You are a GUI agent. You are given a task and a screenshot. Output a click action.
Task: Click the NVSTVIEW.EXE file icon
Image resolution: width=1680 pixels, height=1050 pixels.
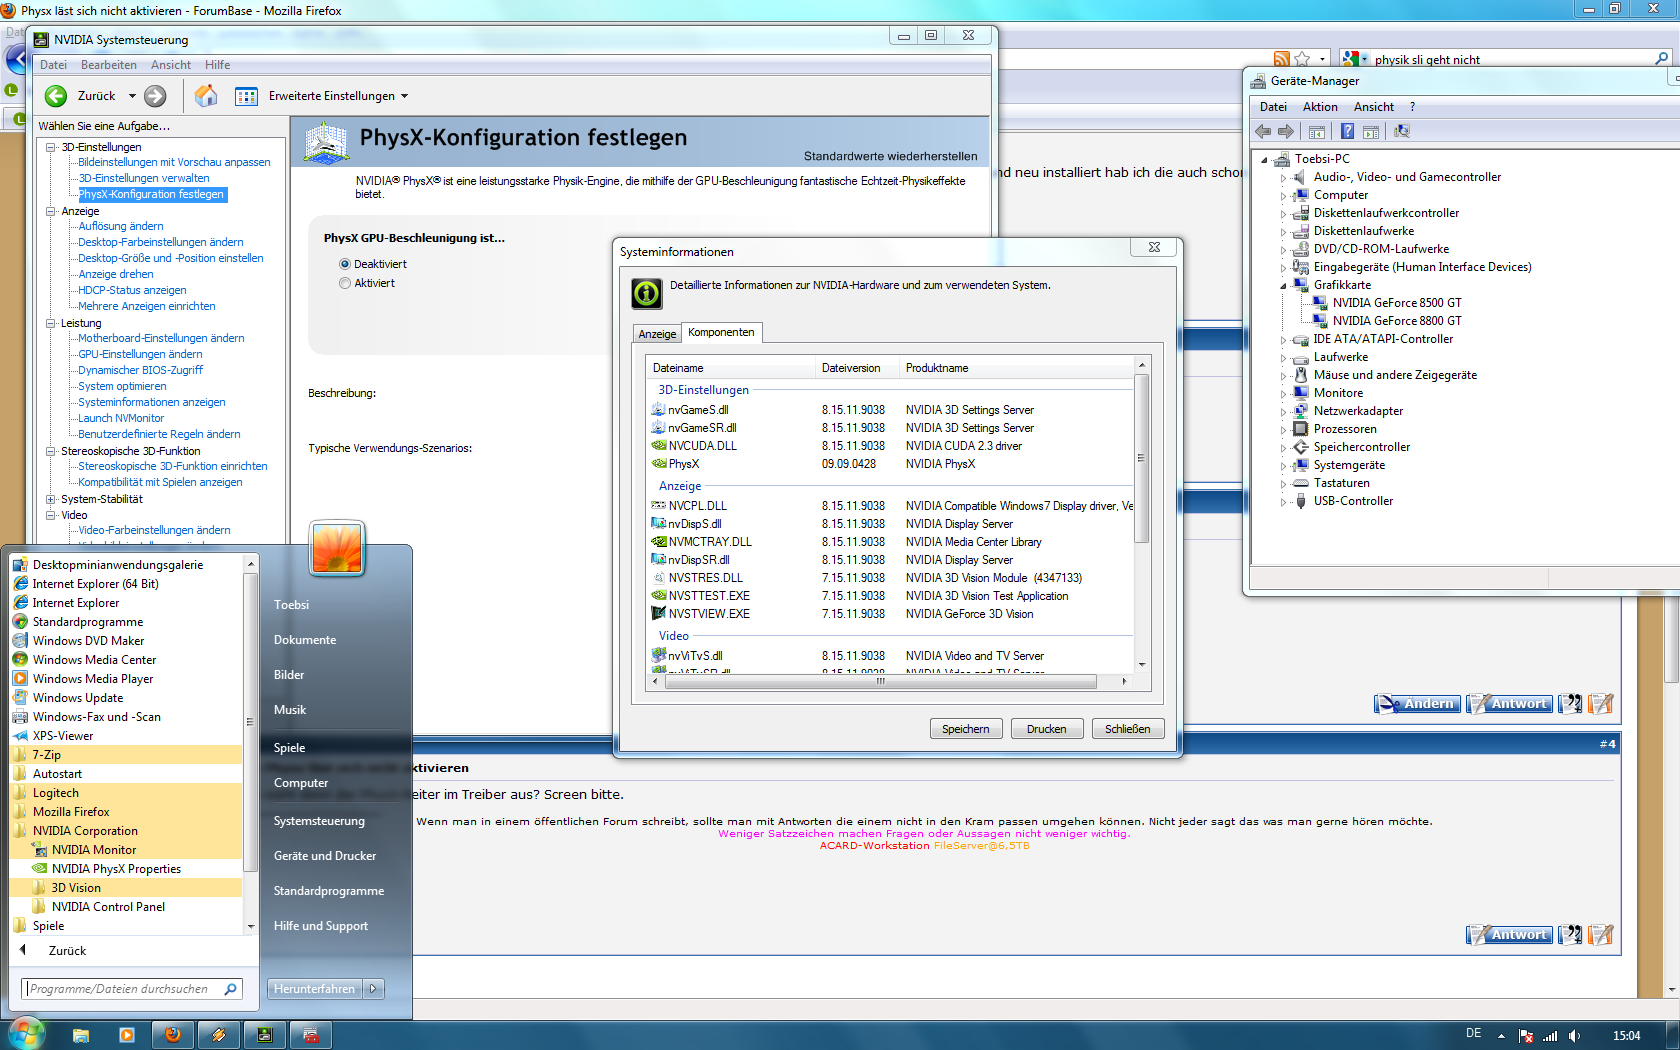(x=659, y=614)
